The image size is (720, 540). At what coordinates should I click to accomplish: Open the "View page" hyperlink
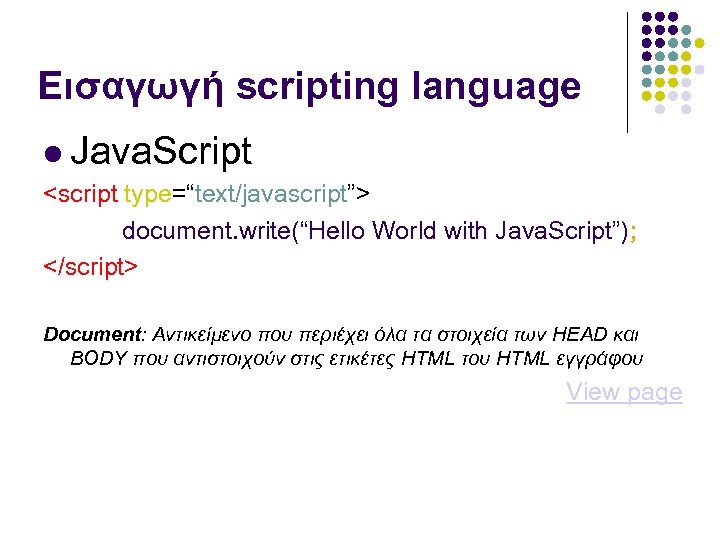[624, 393]
